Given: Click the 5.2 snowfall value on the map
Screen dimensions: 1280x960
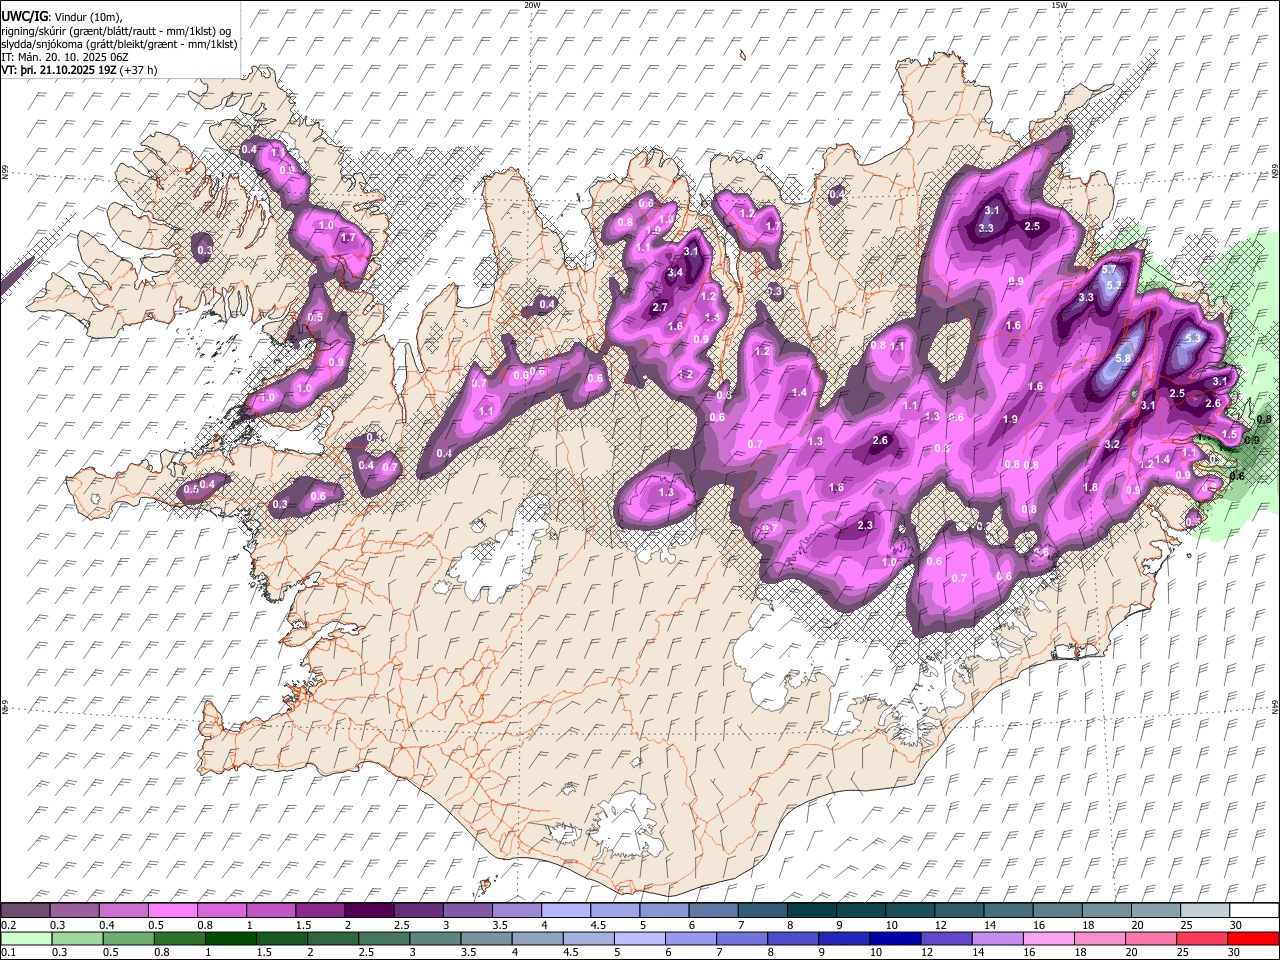Looking at the screenshot, I should [1115, 285].
